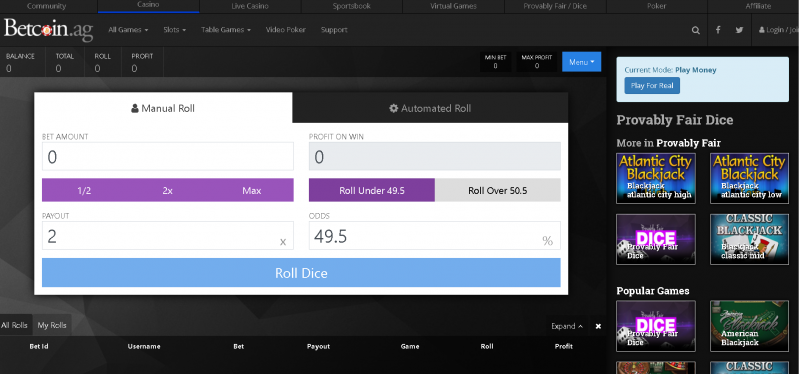This screenshot has height=374, width=800.
Task: Open the Twitter icon link
Action: click(x=739, y=30)
